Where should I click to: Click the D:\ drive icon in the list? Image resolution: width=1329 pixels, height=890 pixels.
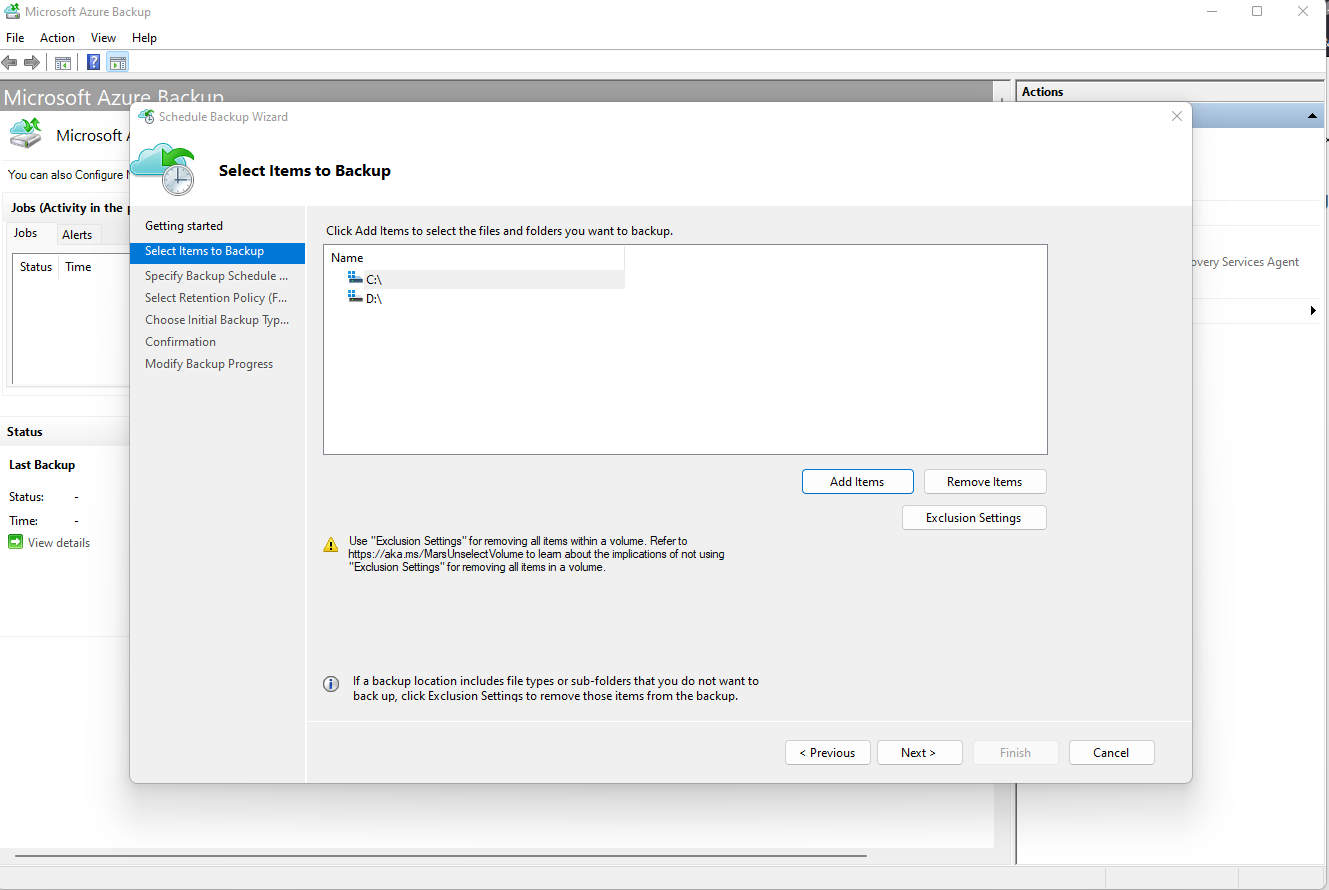(355, 297)
